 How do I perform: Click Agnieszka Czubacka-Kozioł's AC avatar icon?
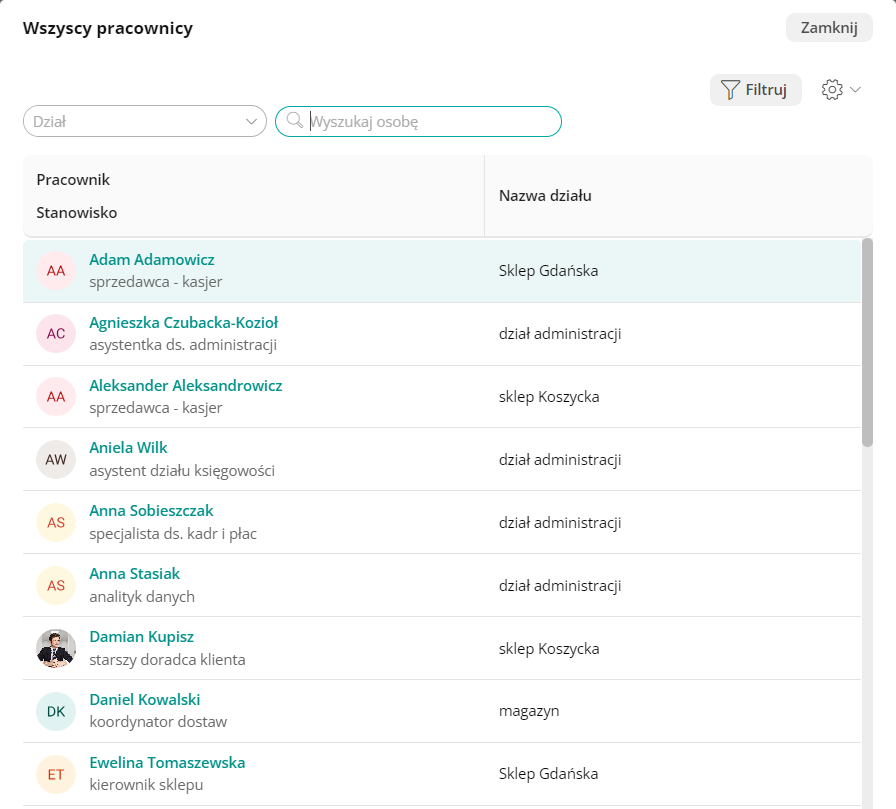[x=56, y=333]
